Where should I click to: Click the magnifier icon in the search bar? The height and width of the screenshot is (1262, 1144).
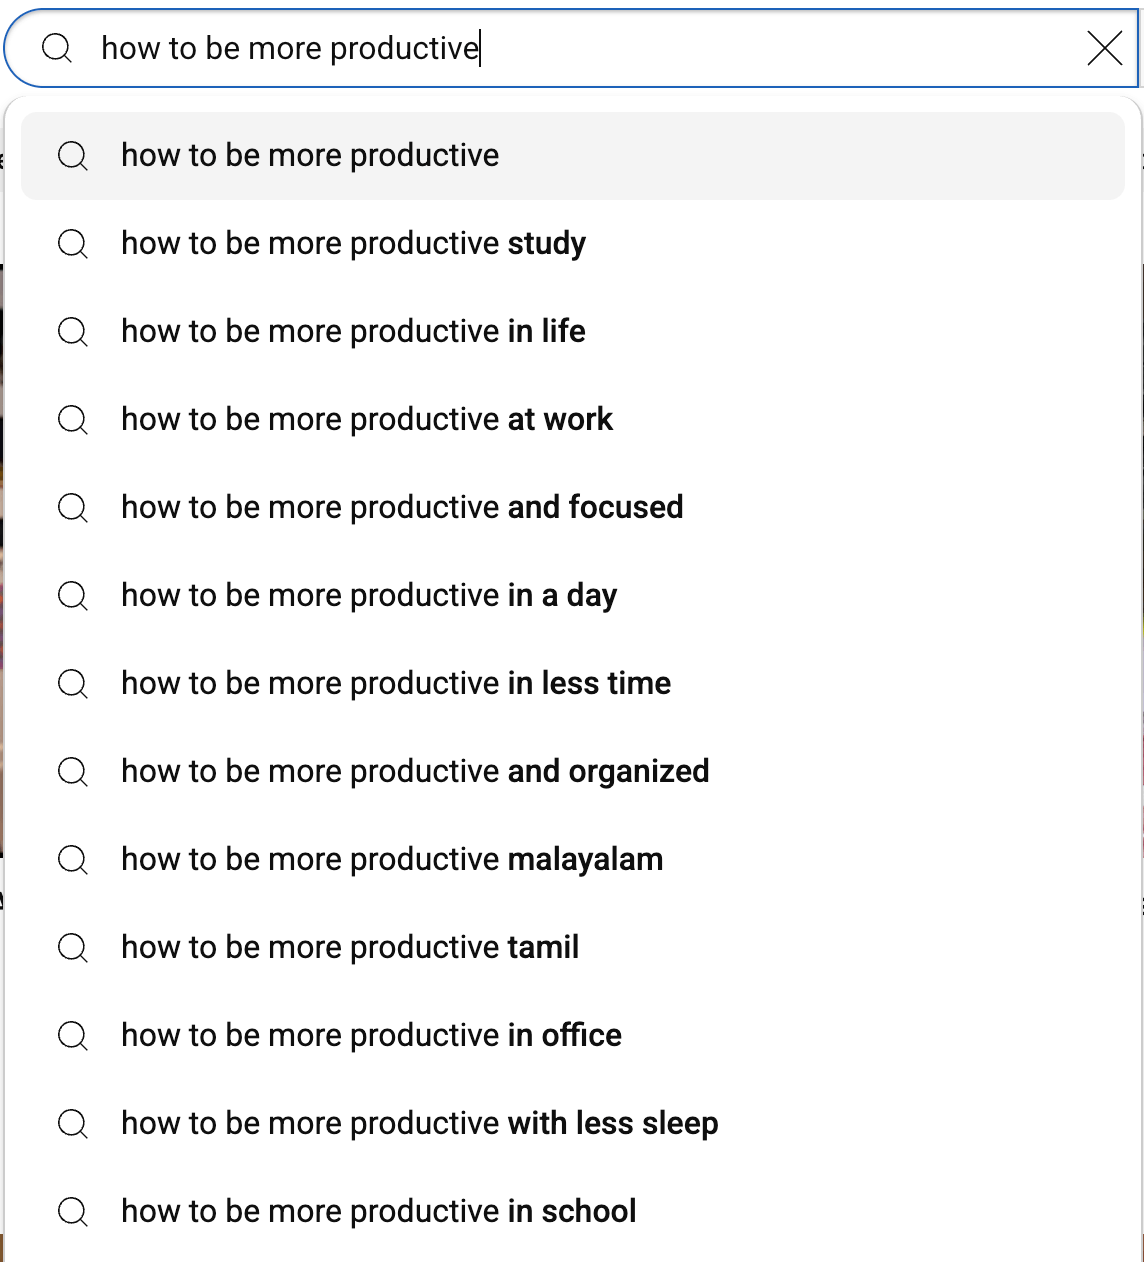(57, 47)
